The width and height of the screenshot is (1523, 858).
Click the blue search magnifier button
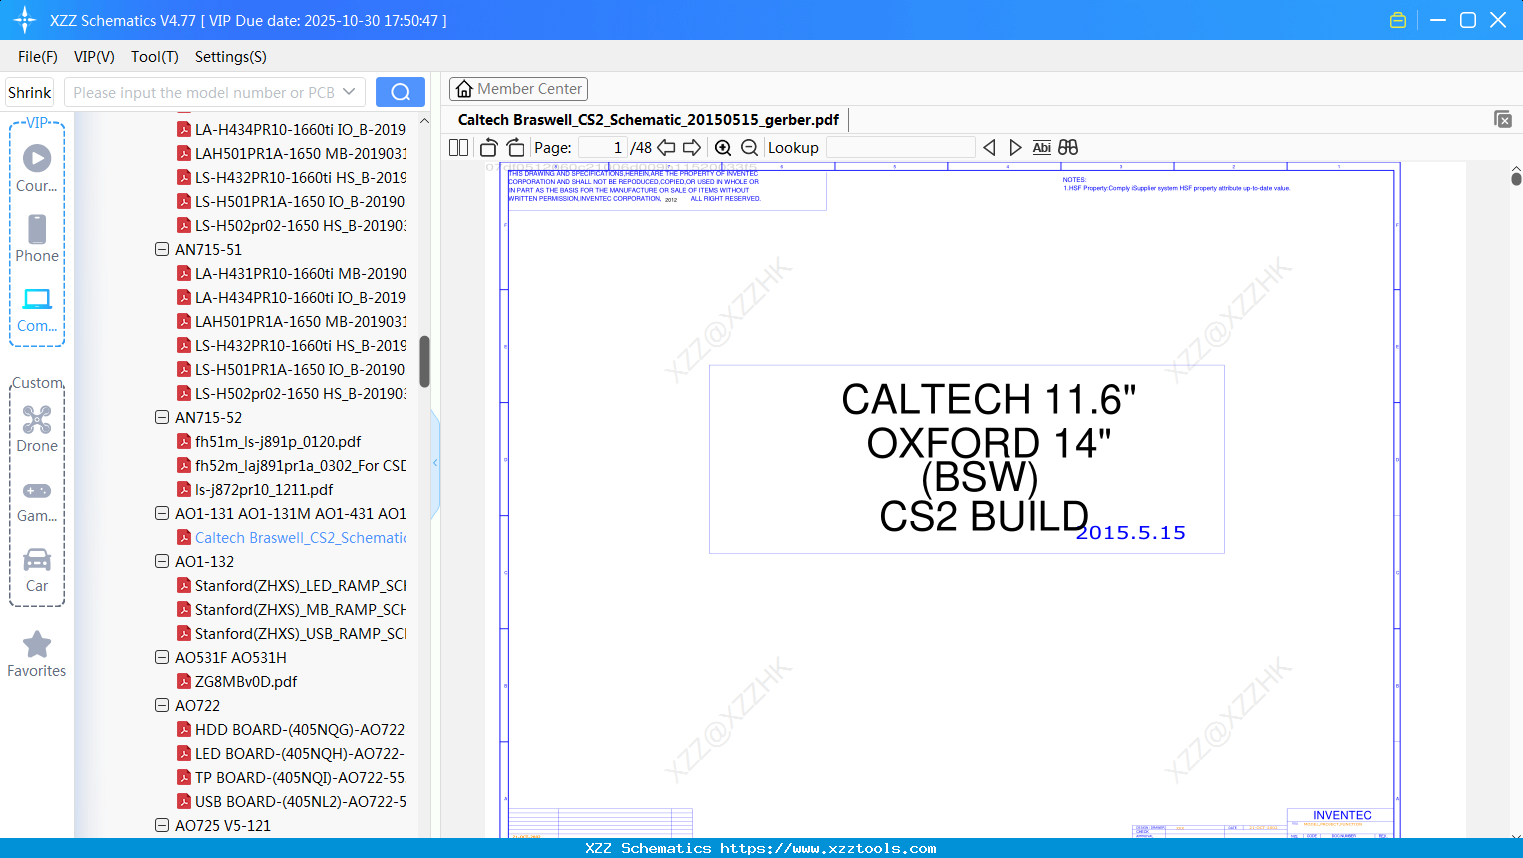click(x=400, y=92)
